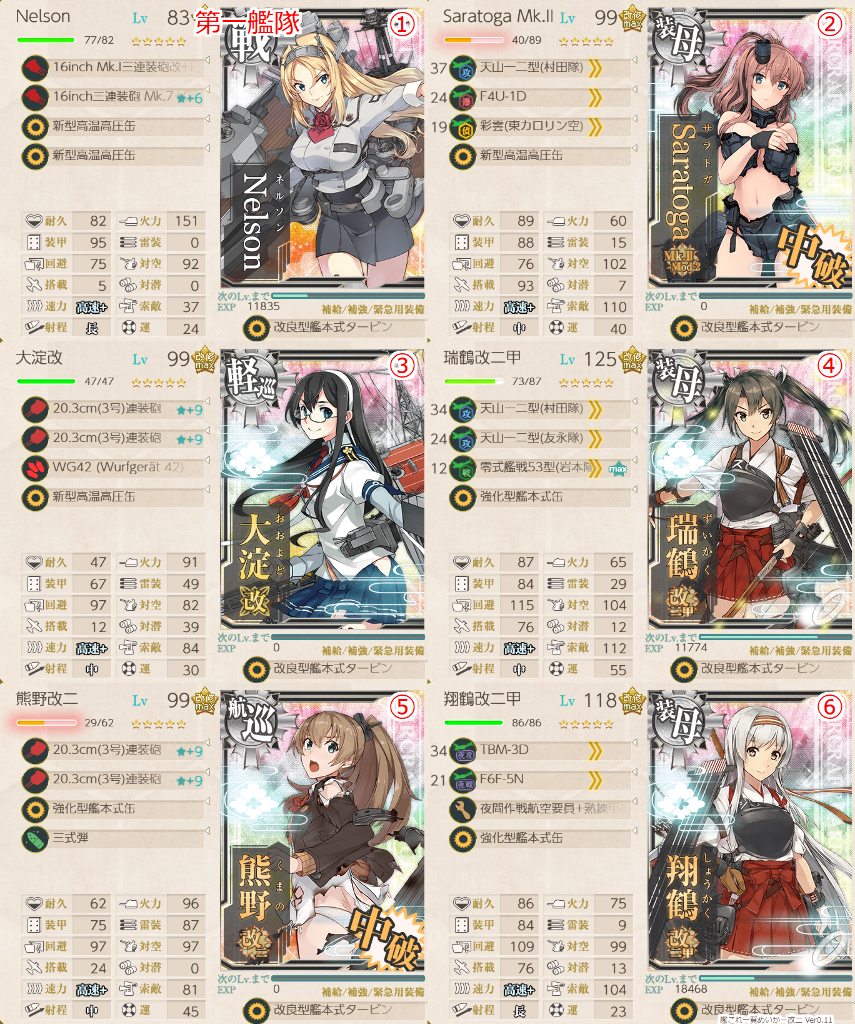Click the F6F-5N night fighter icon
The height and width of the screenshot is (1024, 855).
(462, 780)
